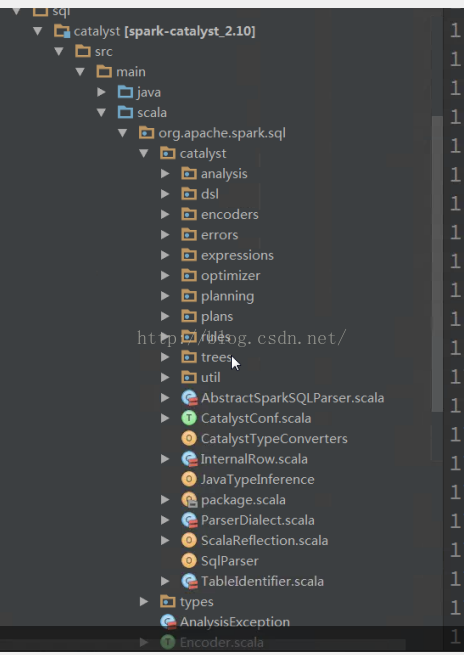464x655 pixels.
Task: Collapse the src folder node
Action: coord(59,51)
